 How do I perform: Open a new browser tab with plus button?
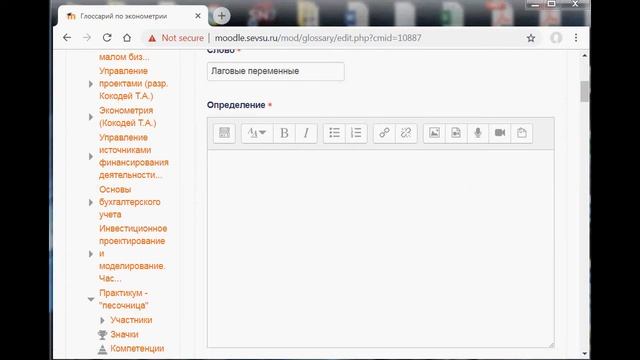pyautogui.click(x=222, y=16)
